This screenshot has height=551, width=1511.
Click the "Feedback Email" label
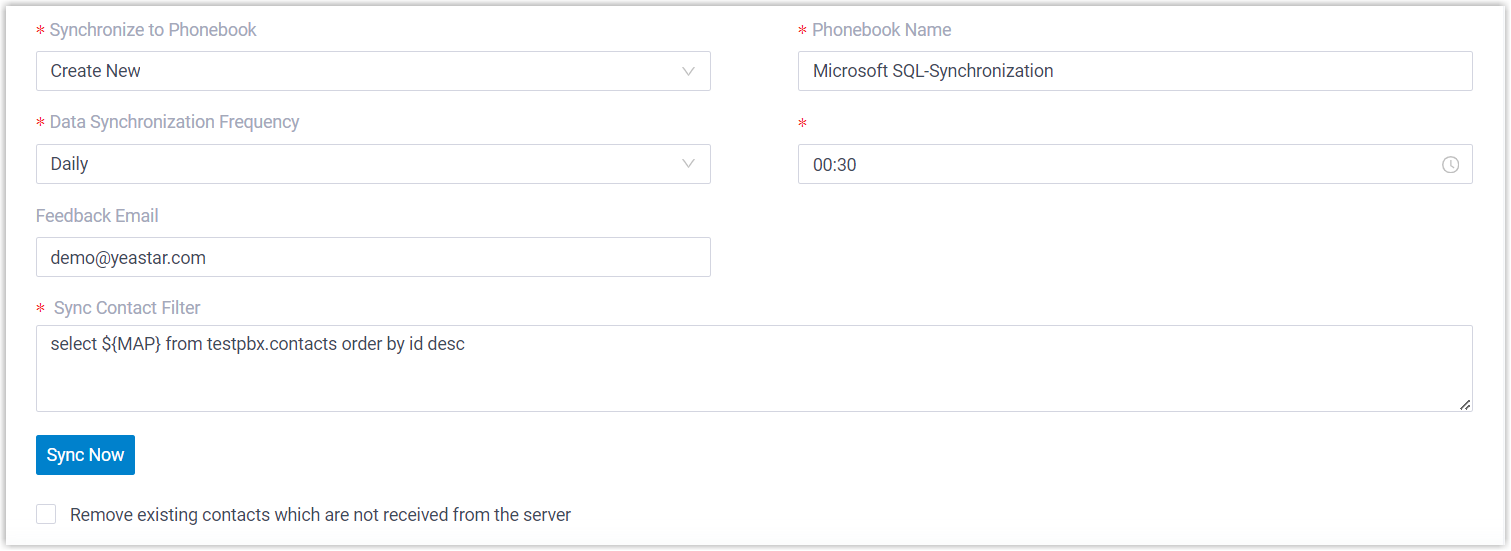tap(97, 216)
